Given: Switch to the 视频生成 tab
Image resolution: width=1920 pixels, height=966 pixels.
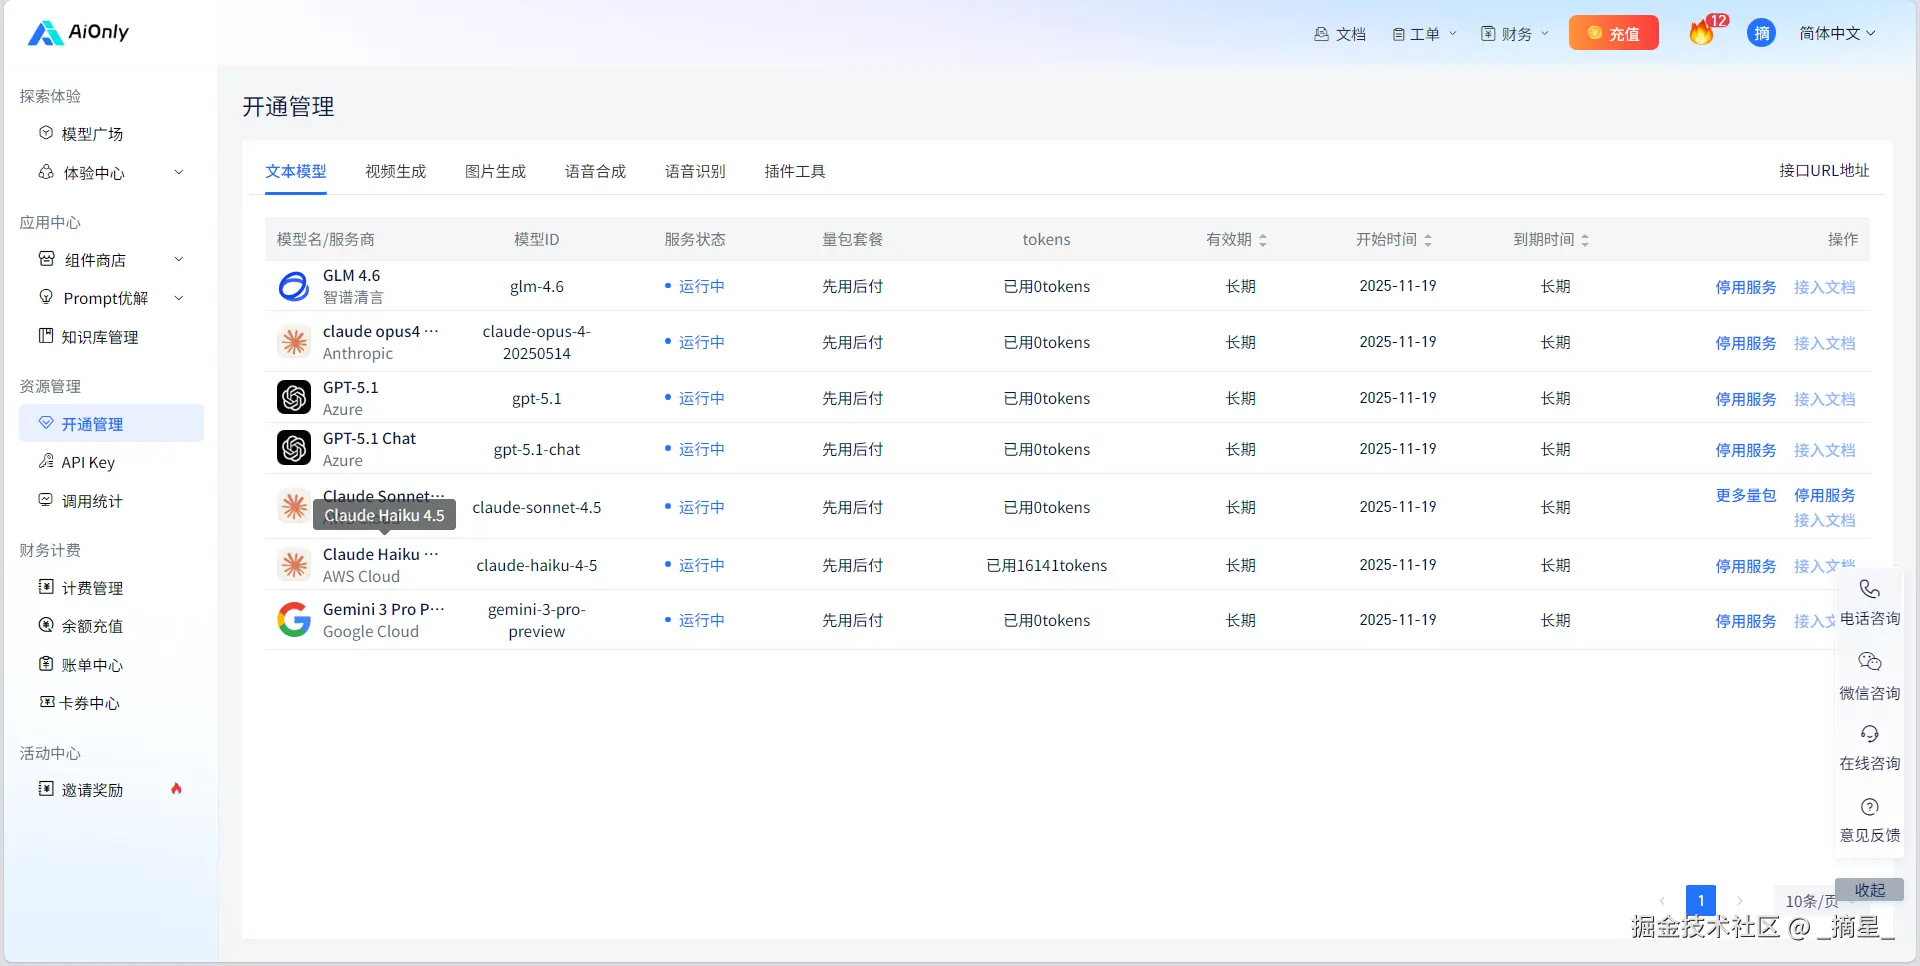Looking at the screenshot, I should point(396,172).
